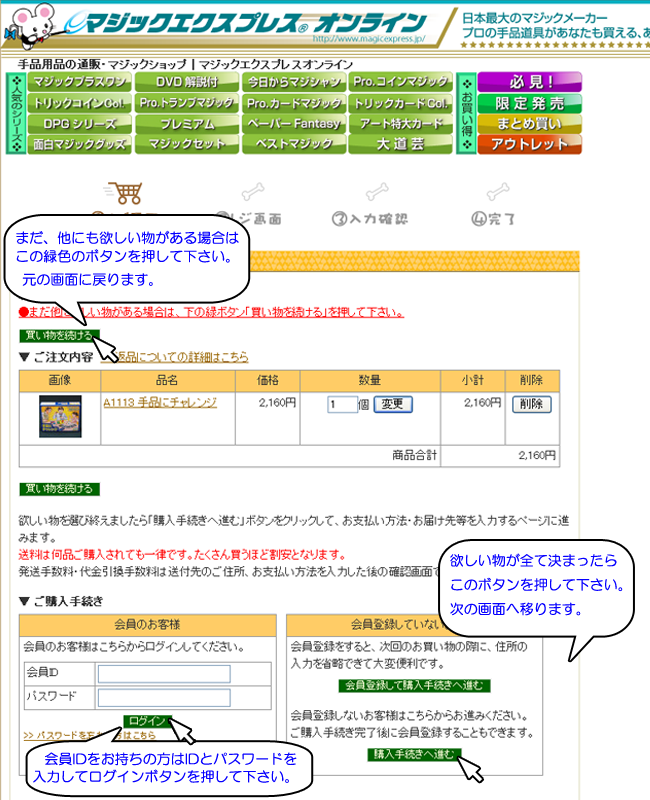Click 購入手続きへ進む button
Image resolution: width=650 pixels, height=800 pixels.
tap(414, 755)
